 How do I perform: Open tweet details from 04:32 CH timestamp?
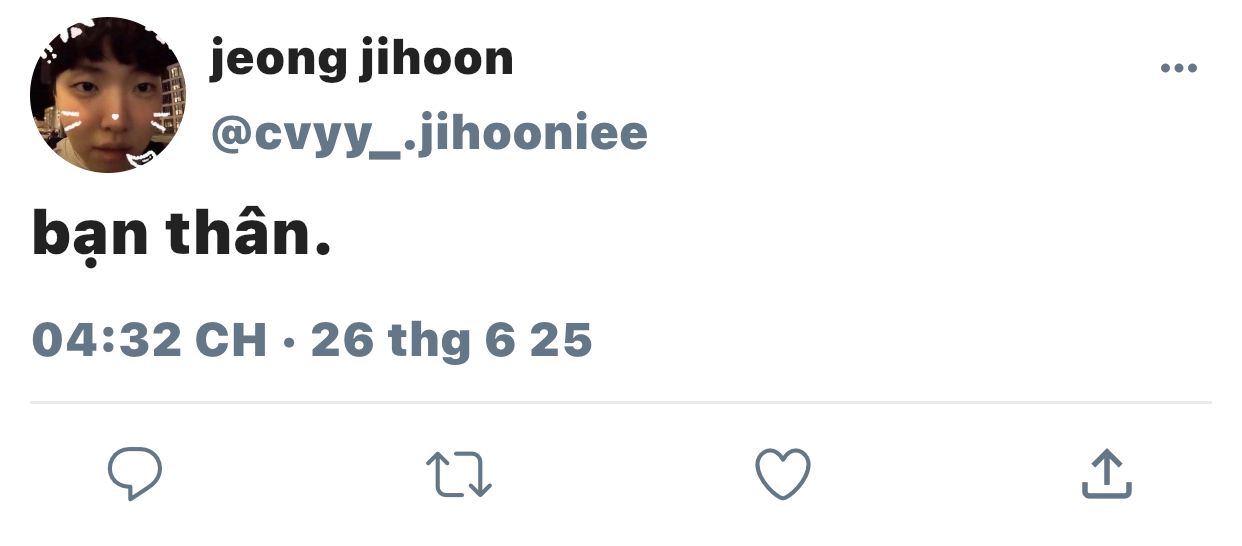coord(150,340)
